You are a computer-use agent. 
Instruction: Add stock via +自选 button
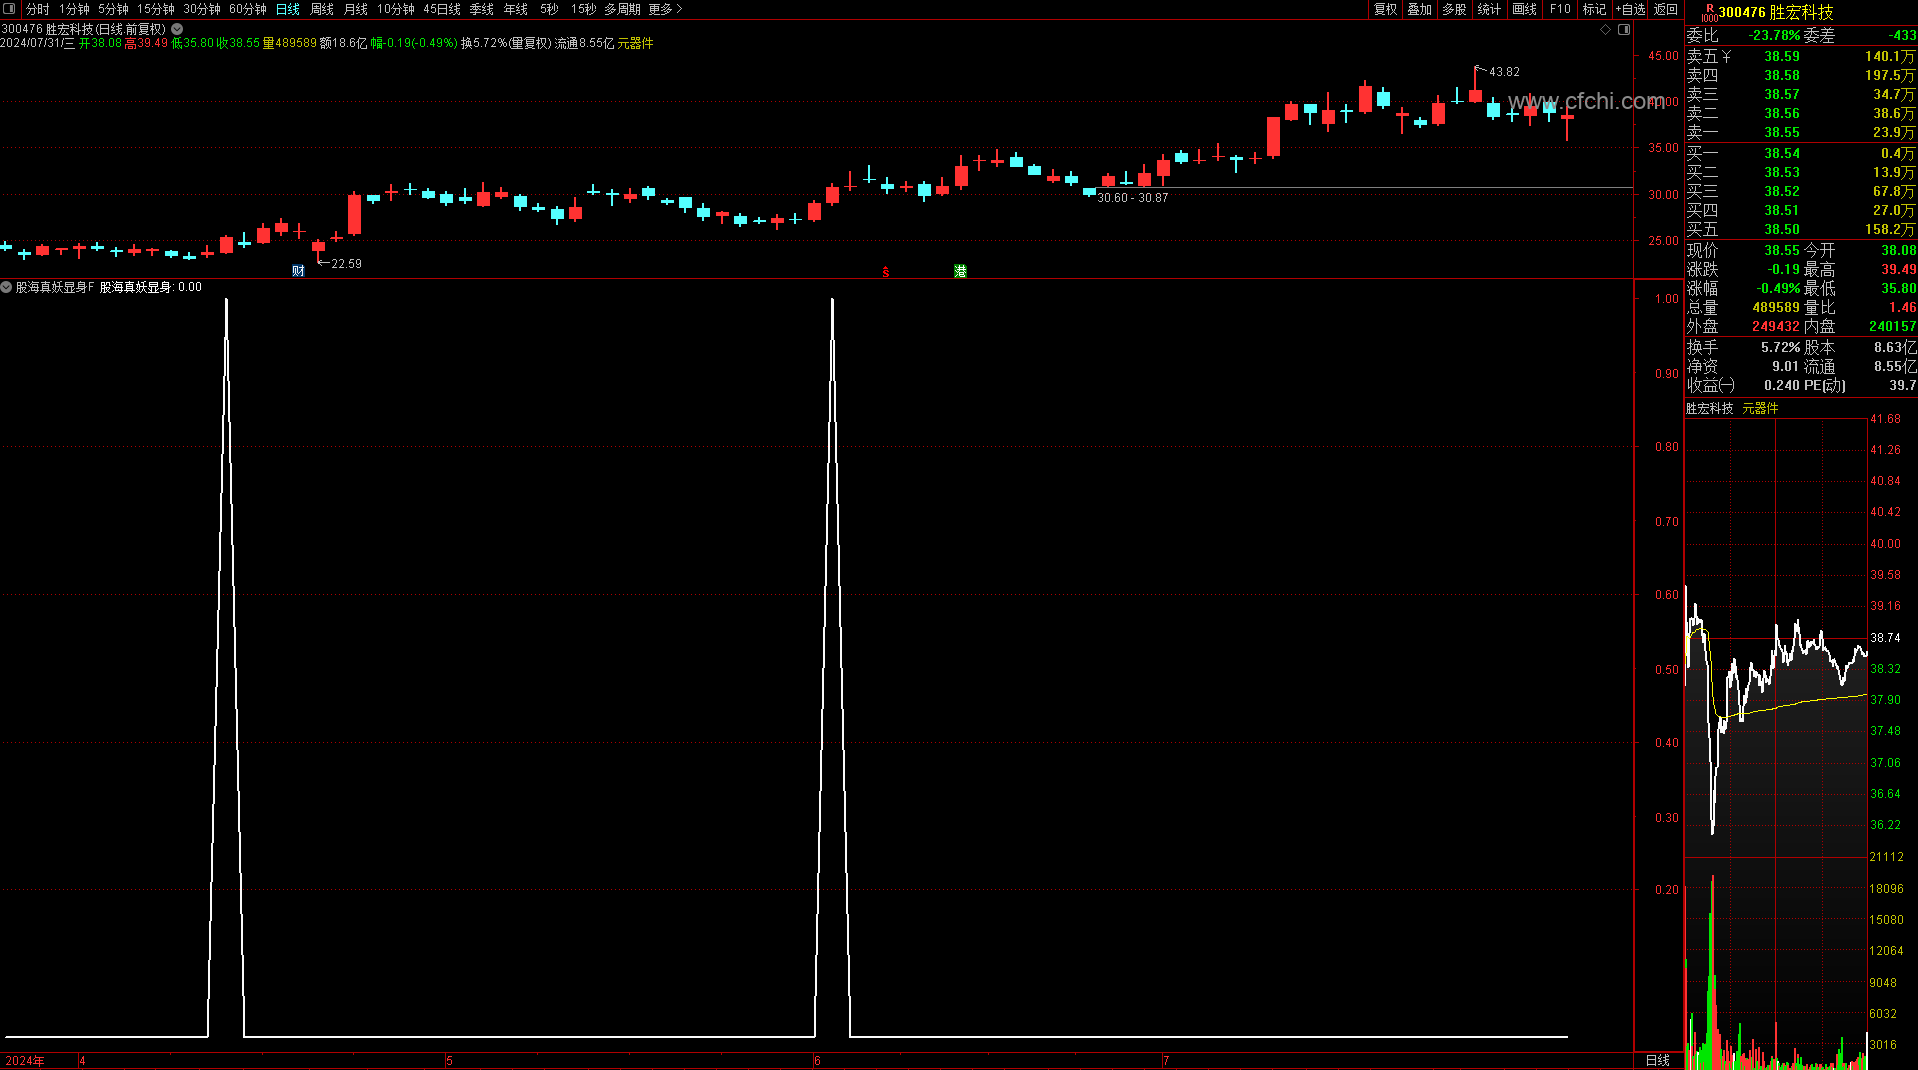tap(1630, 9)
